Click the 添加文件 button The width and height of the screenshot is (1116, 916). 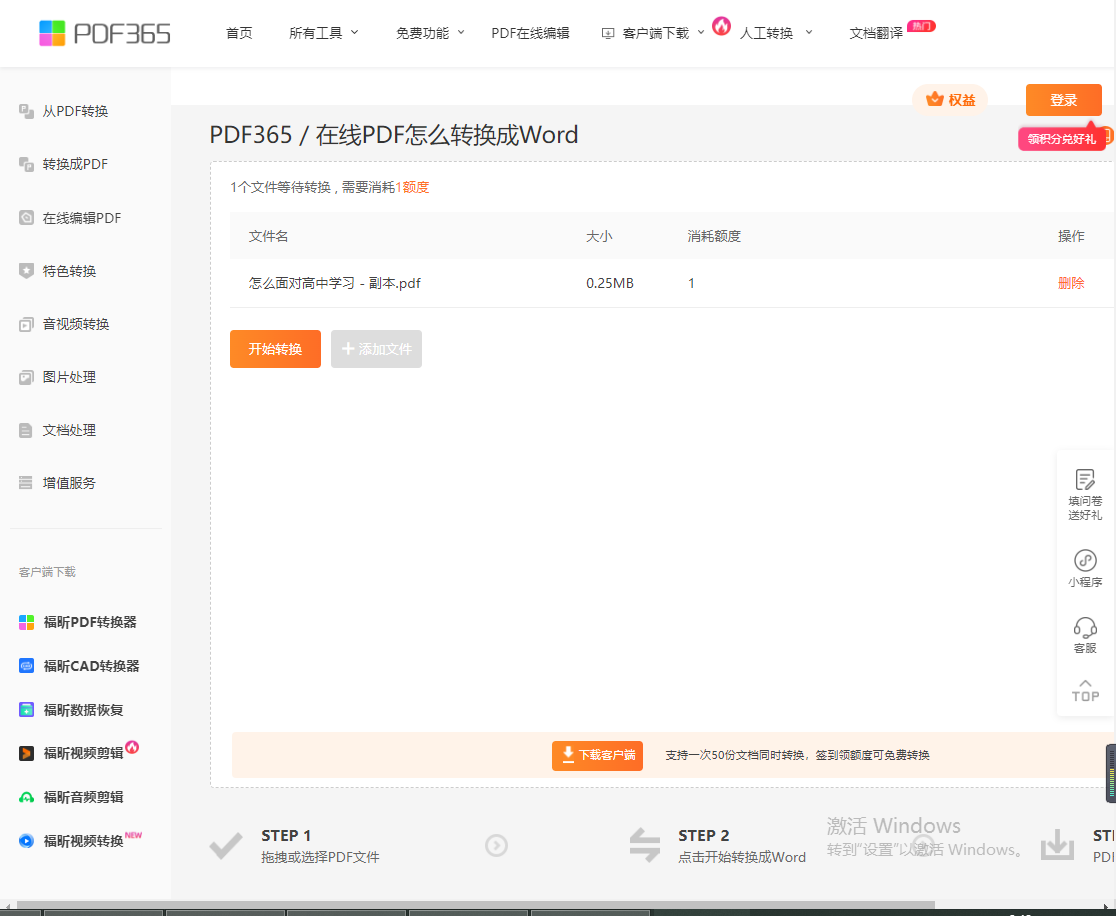tap(377, 349)
